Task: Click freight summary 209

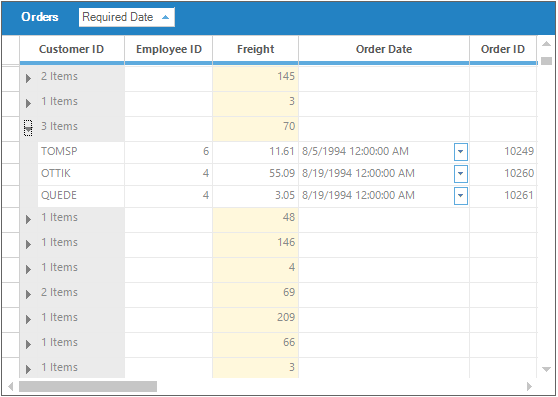Action: (x=256, y=320)
